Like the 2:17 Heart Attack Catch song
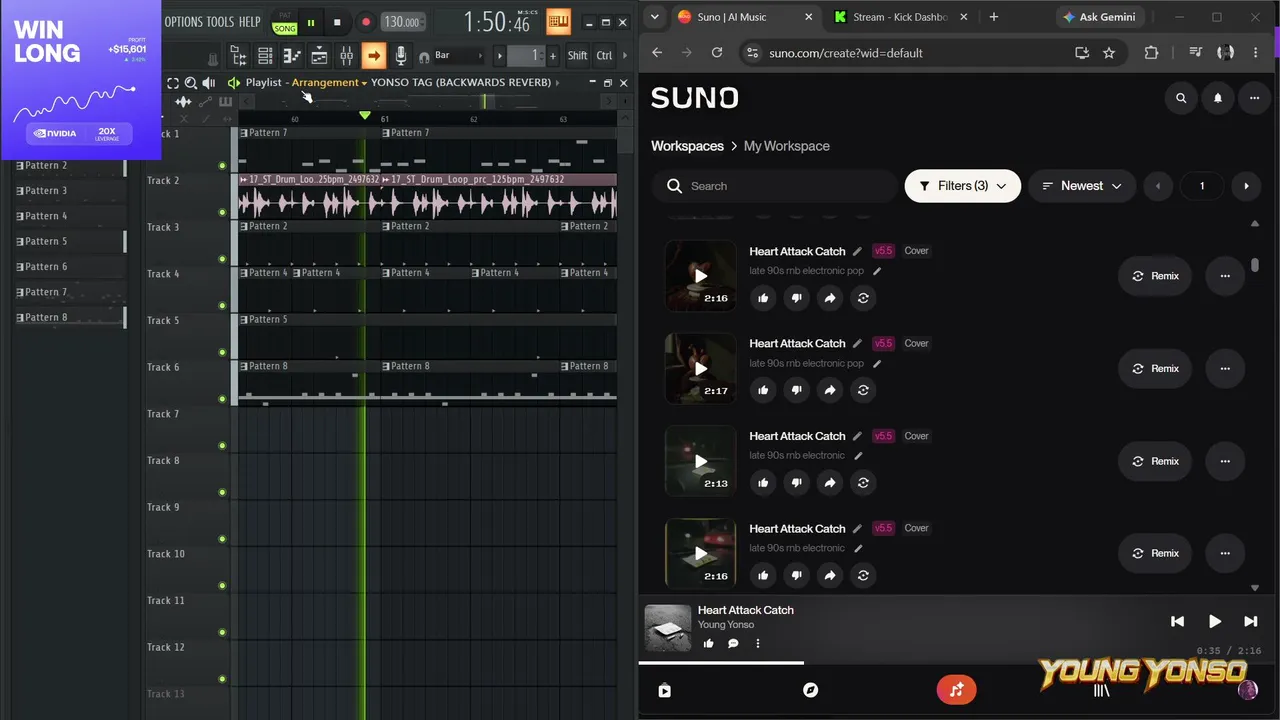 [763, 390]
